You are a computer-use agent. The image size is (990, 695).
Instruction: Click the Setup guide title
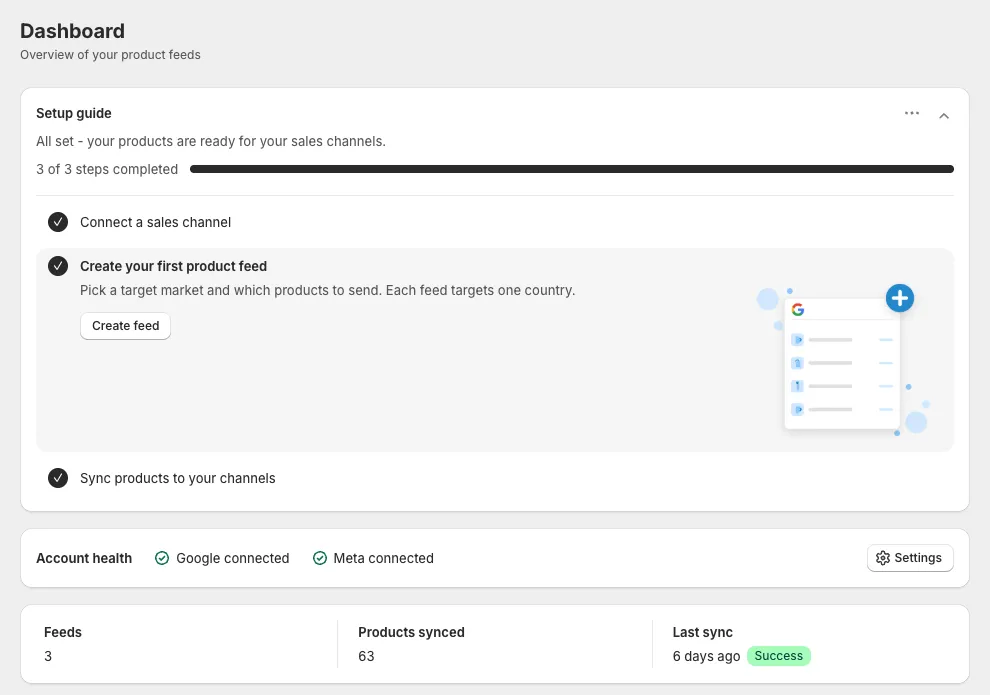tap(74, 114)
